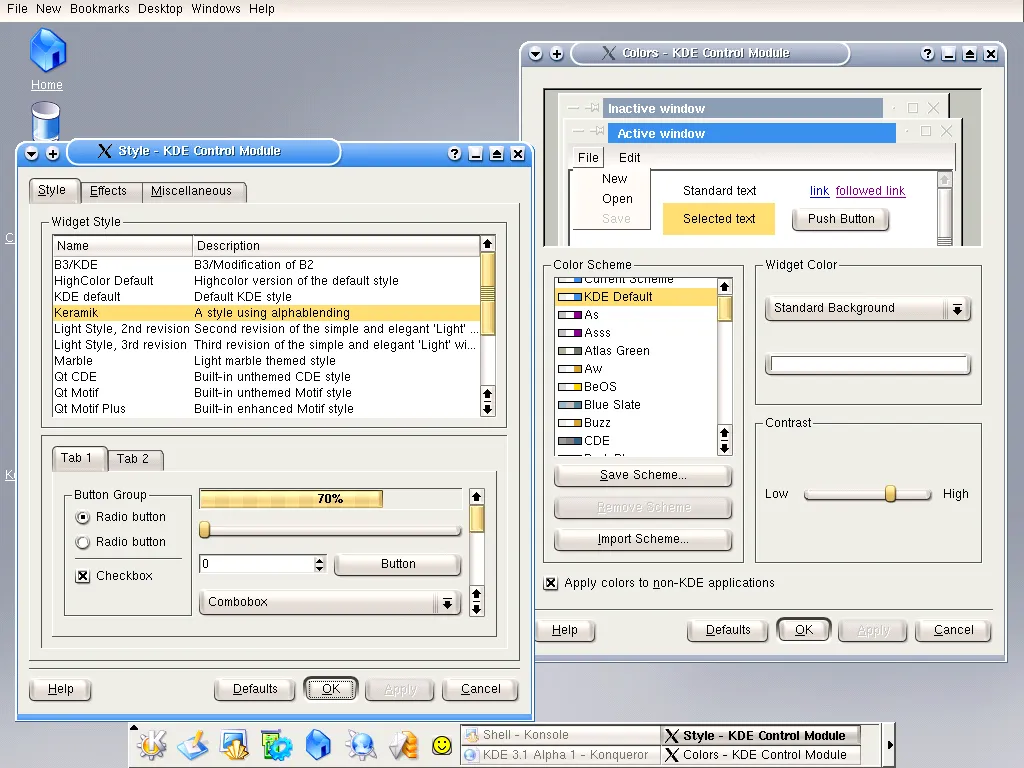
Task: Click the spinbox up arrow next to 0
Action: tap(320, 560)
